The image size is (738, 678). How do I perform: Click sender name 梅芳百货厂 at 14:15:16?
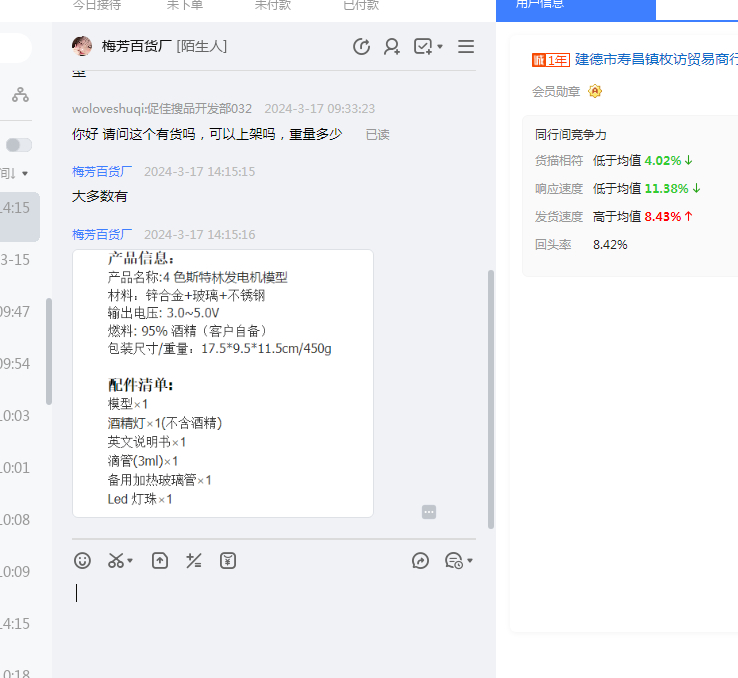[x=102, y=234]
